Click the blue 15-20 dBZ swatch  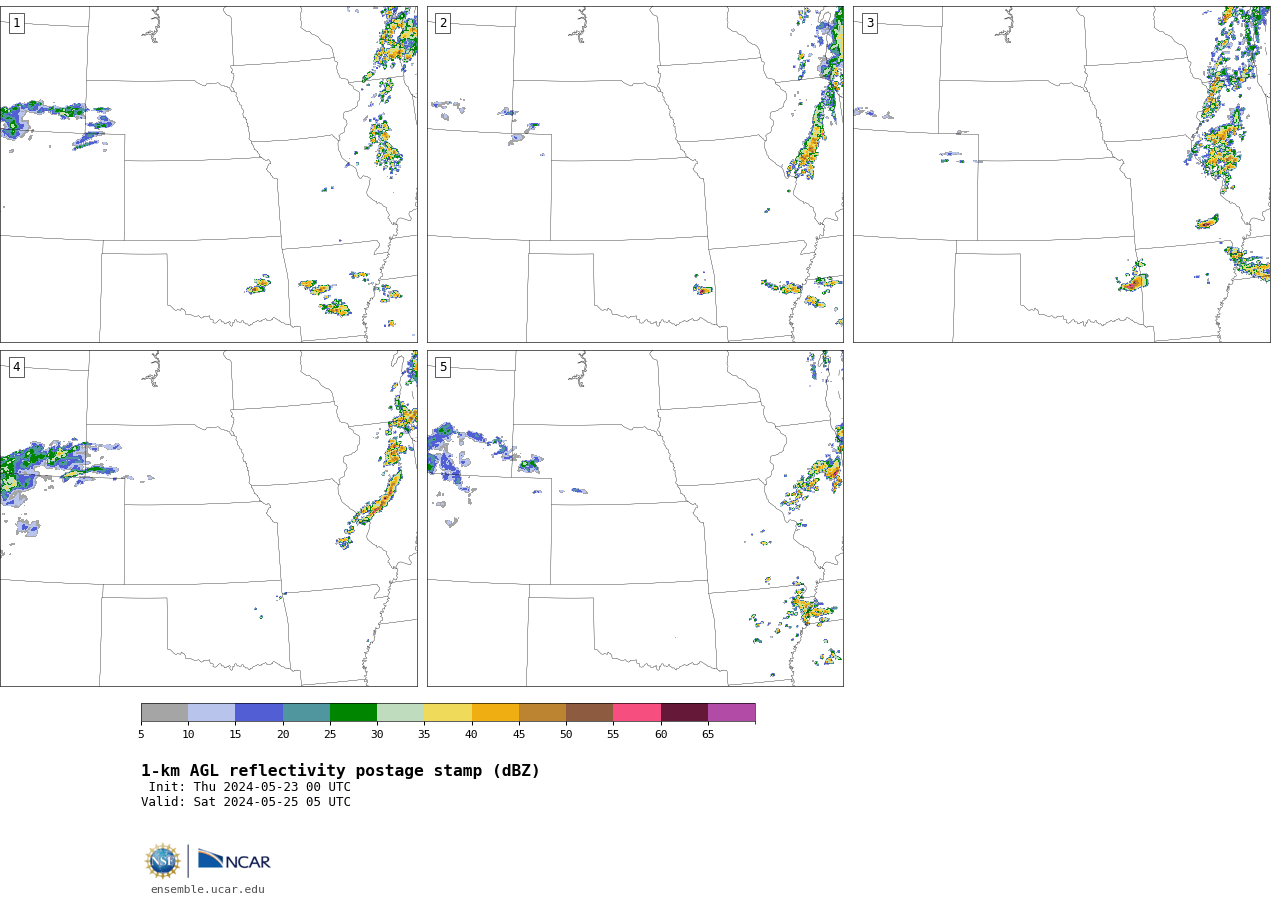tap(259, 713)
